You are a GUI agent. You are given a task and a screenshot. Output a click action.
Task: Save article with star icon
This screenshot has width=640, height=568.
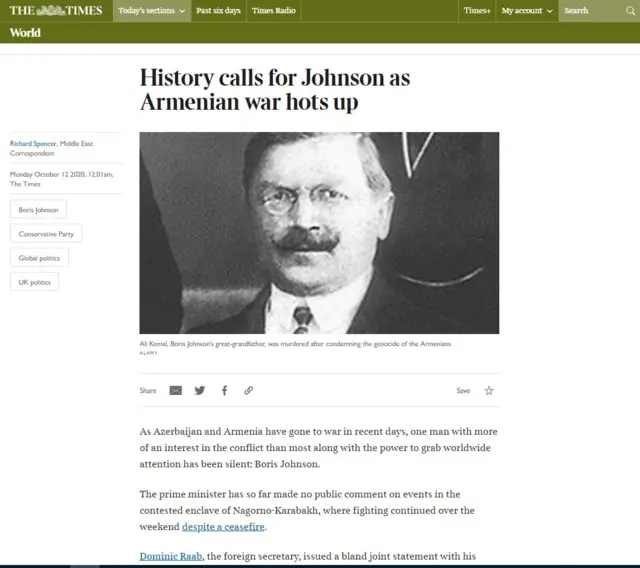[x=489, y=390]
